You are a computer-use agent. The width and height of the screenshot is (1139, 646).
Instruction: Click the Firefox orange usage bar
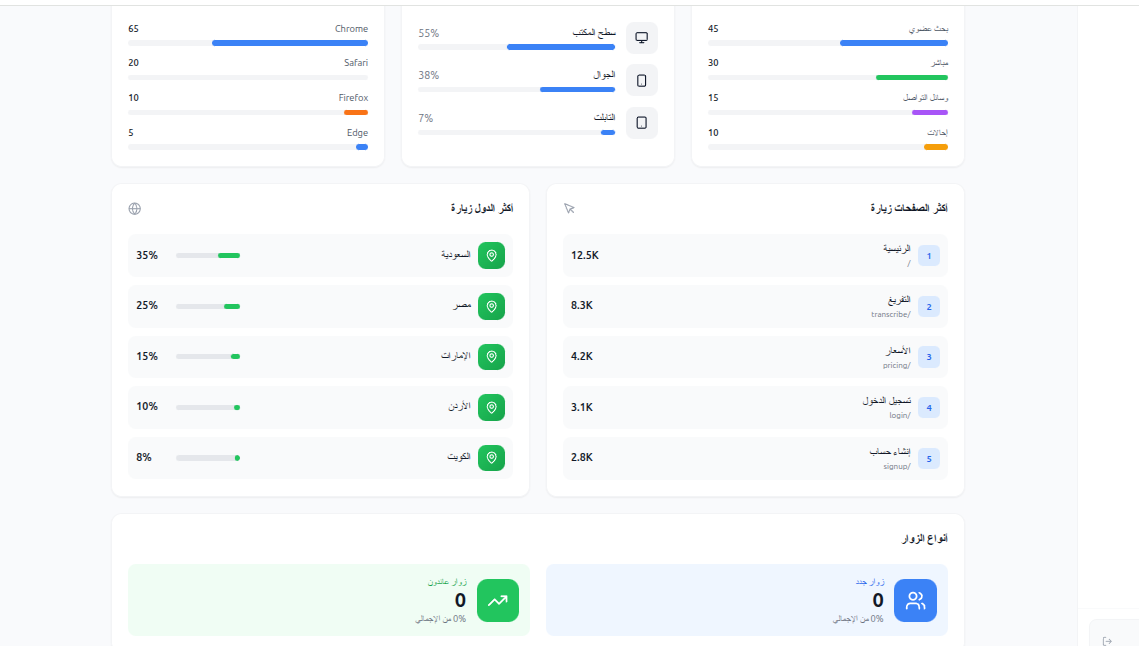tap(355, 112)
